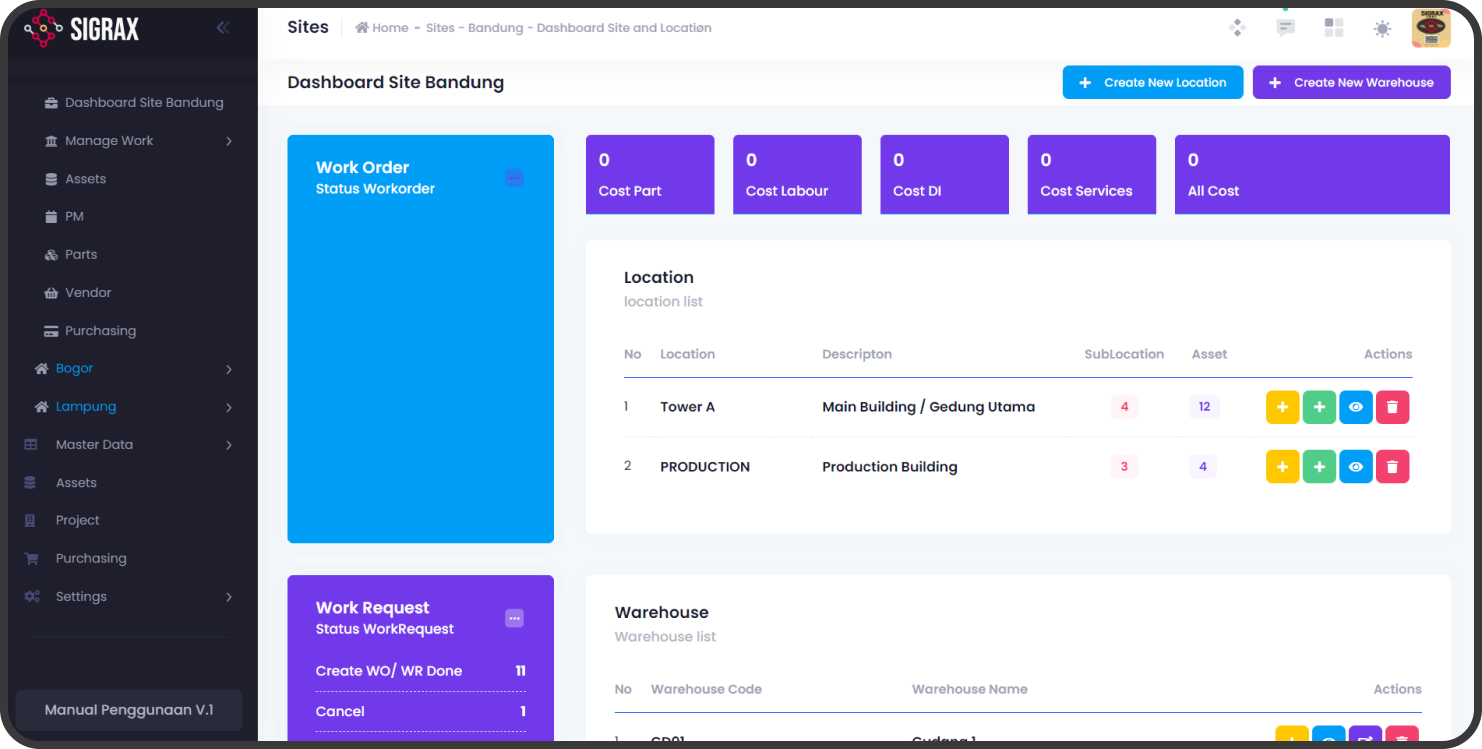
Task: Open Parts in the sidebar menu
Action: click(x=81, y=255)
